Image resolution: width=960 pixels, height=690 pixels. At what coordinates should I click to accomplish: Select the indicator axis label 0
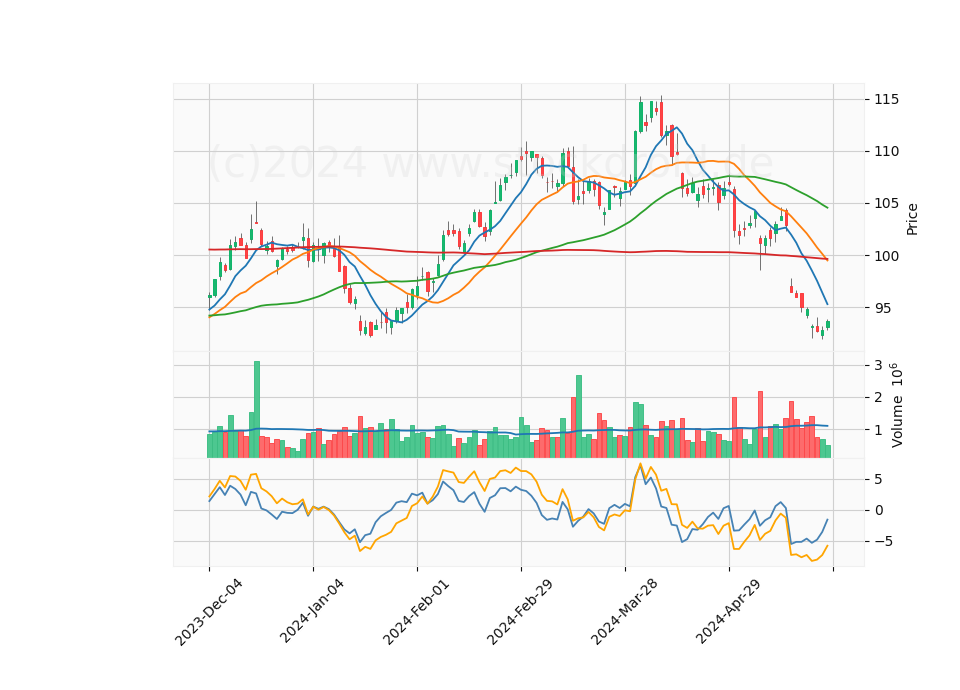(879, 510)
